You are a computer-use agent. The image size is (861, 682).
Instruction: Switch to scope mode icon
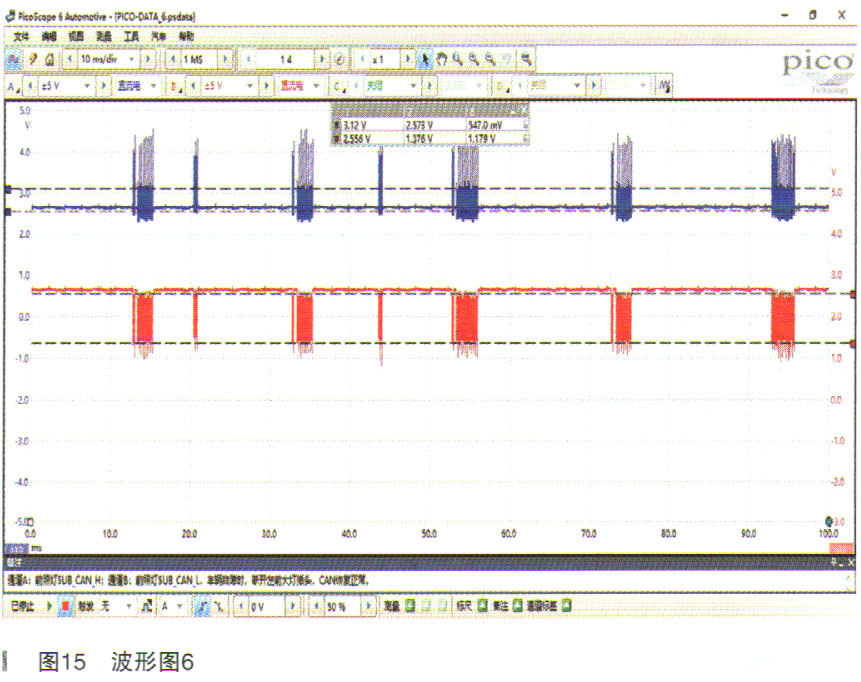click(x=14, y=59)
